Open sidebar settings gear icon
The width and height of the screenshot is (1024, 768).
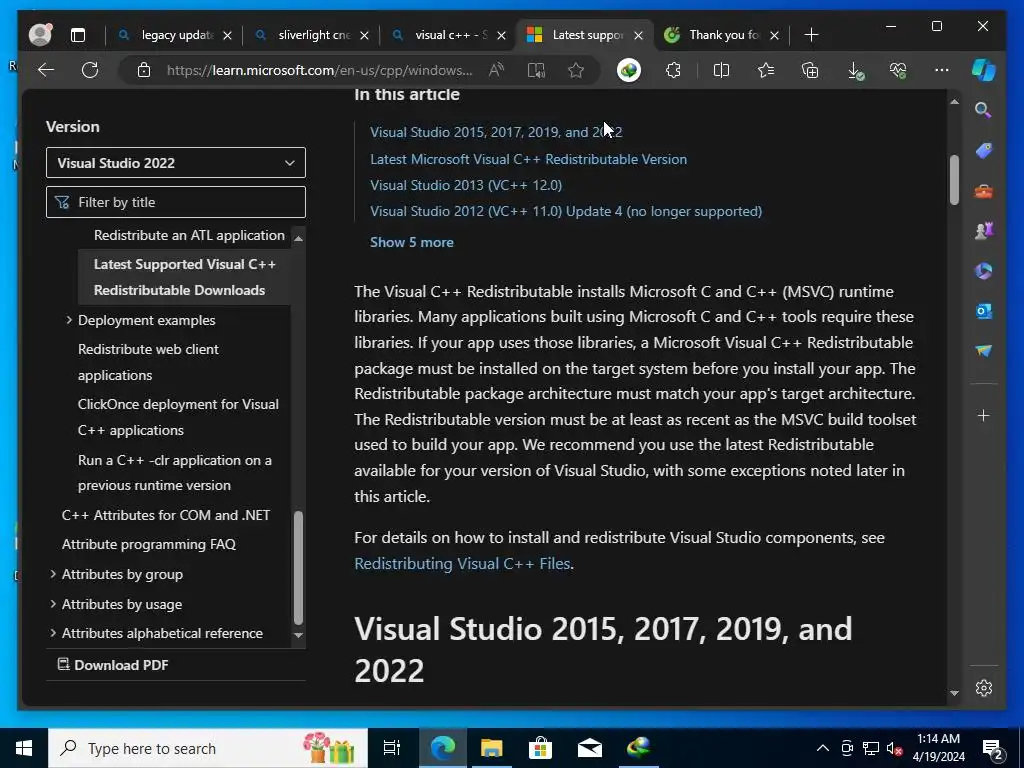click(984, 688)
